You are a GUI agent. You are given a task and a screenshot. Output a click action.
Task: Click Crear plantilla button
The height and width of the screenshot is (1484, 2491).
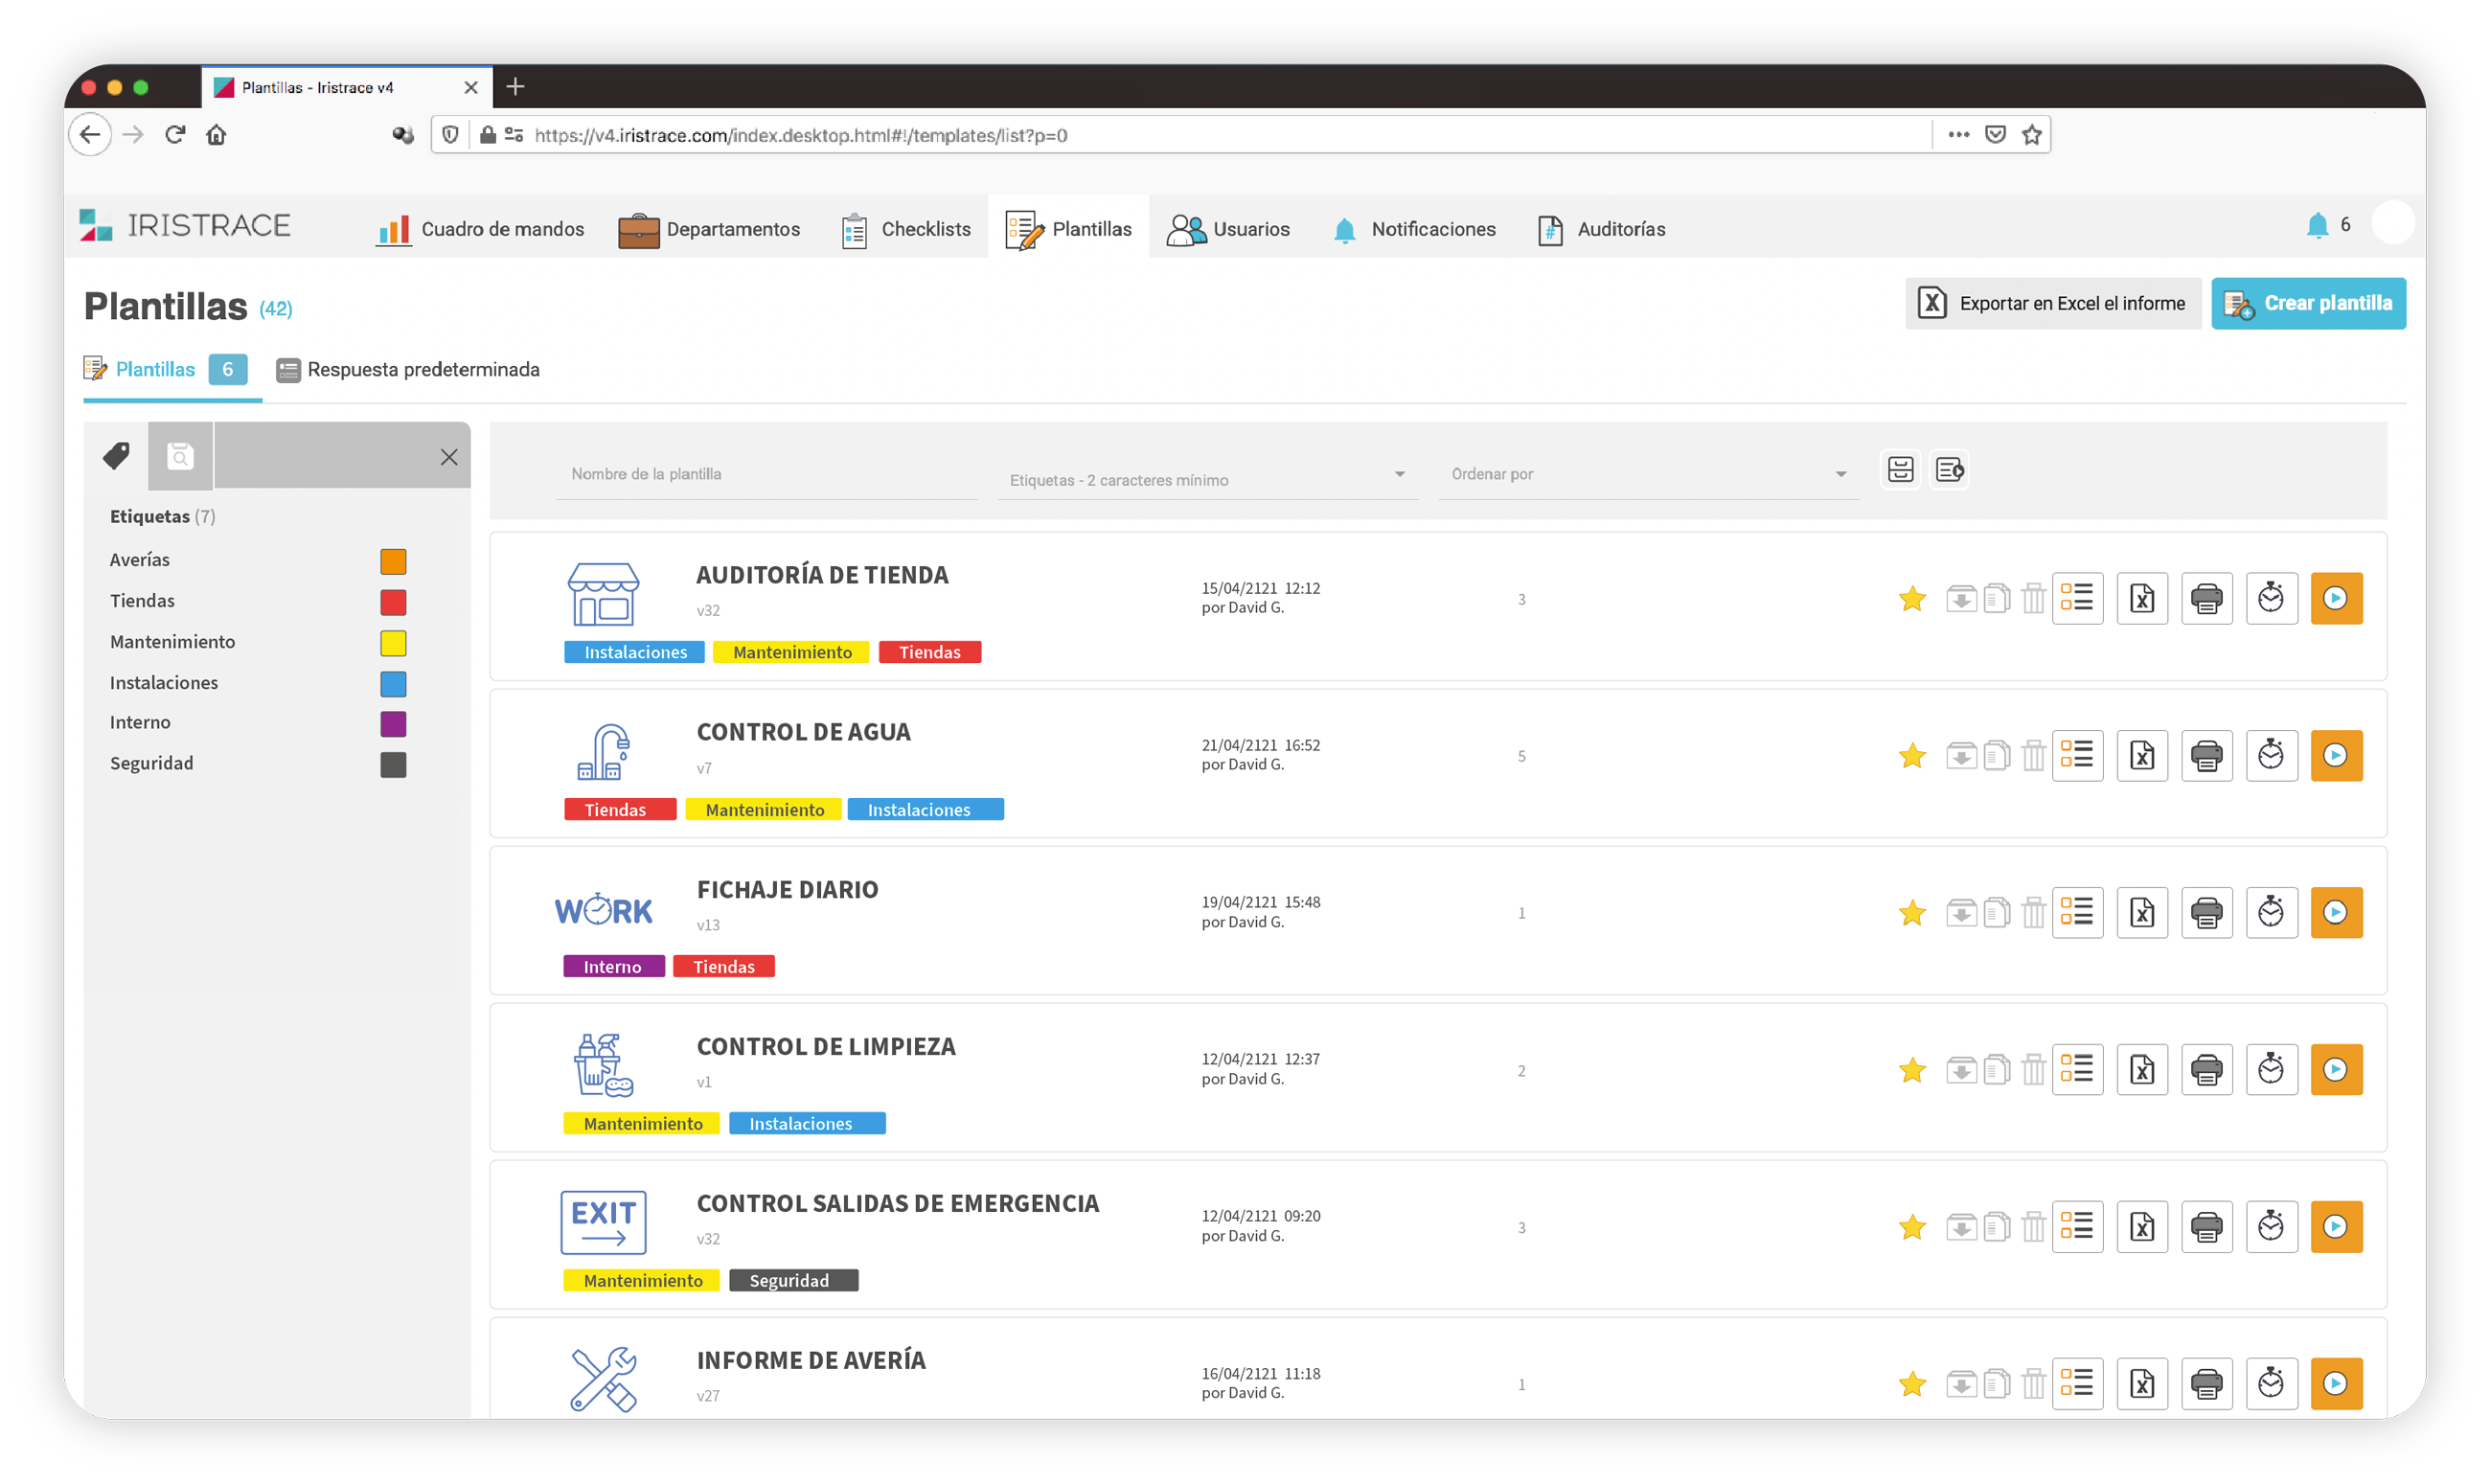click(2307, 303)
